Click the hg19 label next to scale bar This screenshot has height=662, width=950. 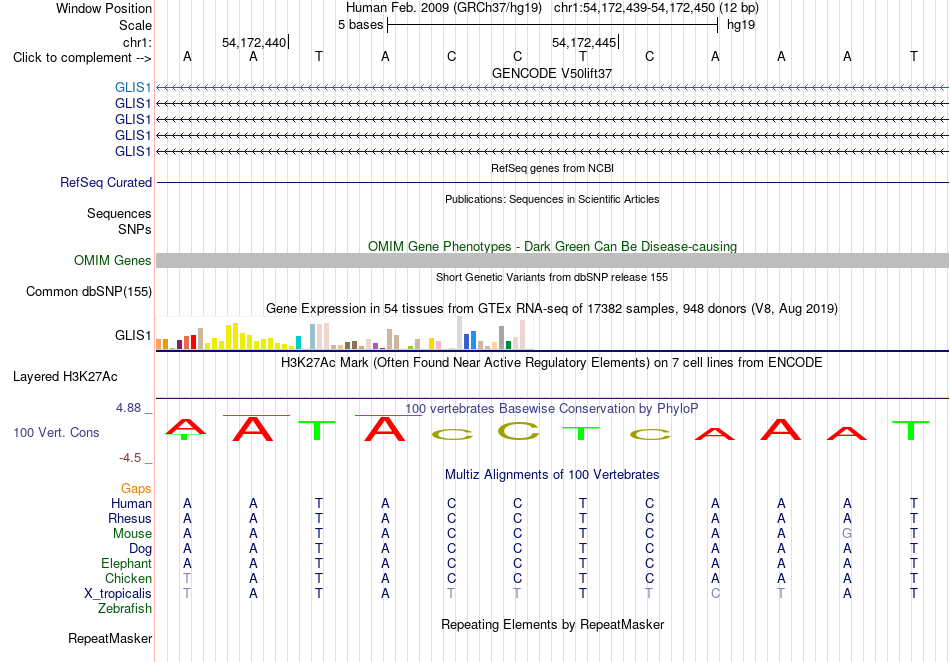tap(741, 25)
